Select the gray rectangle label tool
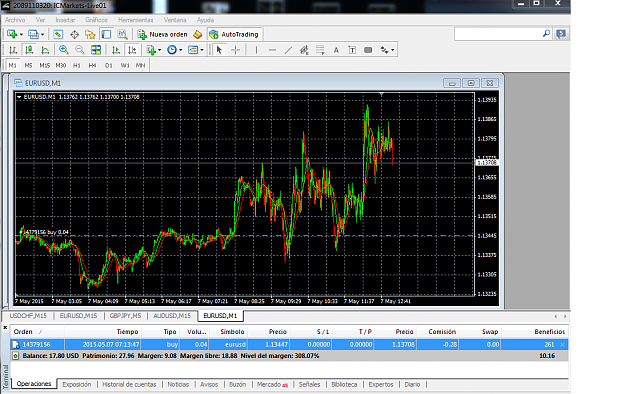This screenshot has width=625, height=394. pos(368,50)
